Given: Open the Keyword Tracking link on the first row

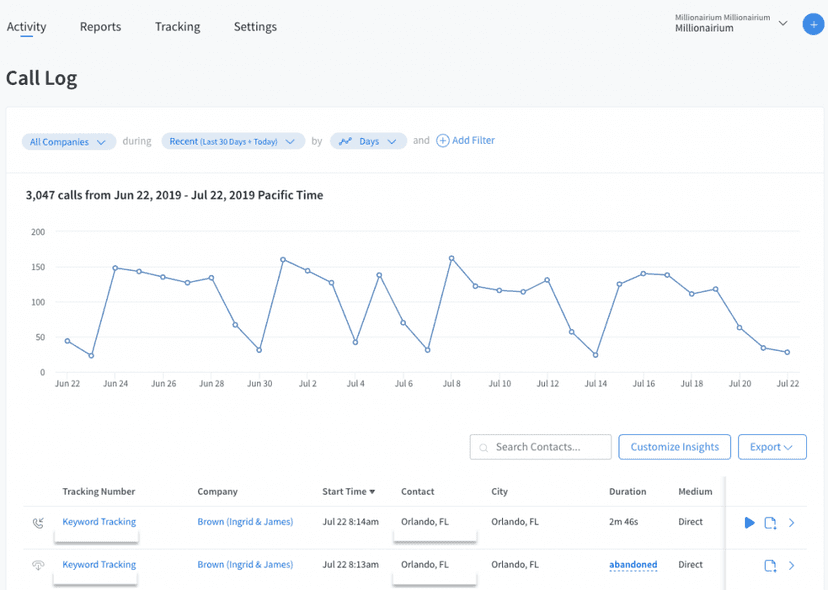Looking at the screenshot, I should tap(98, 522).
